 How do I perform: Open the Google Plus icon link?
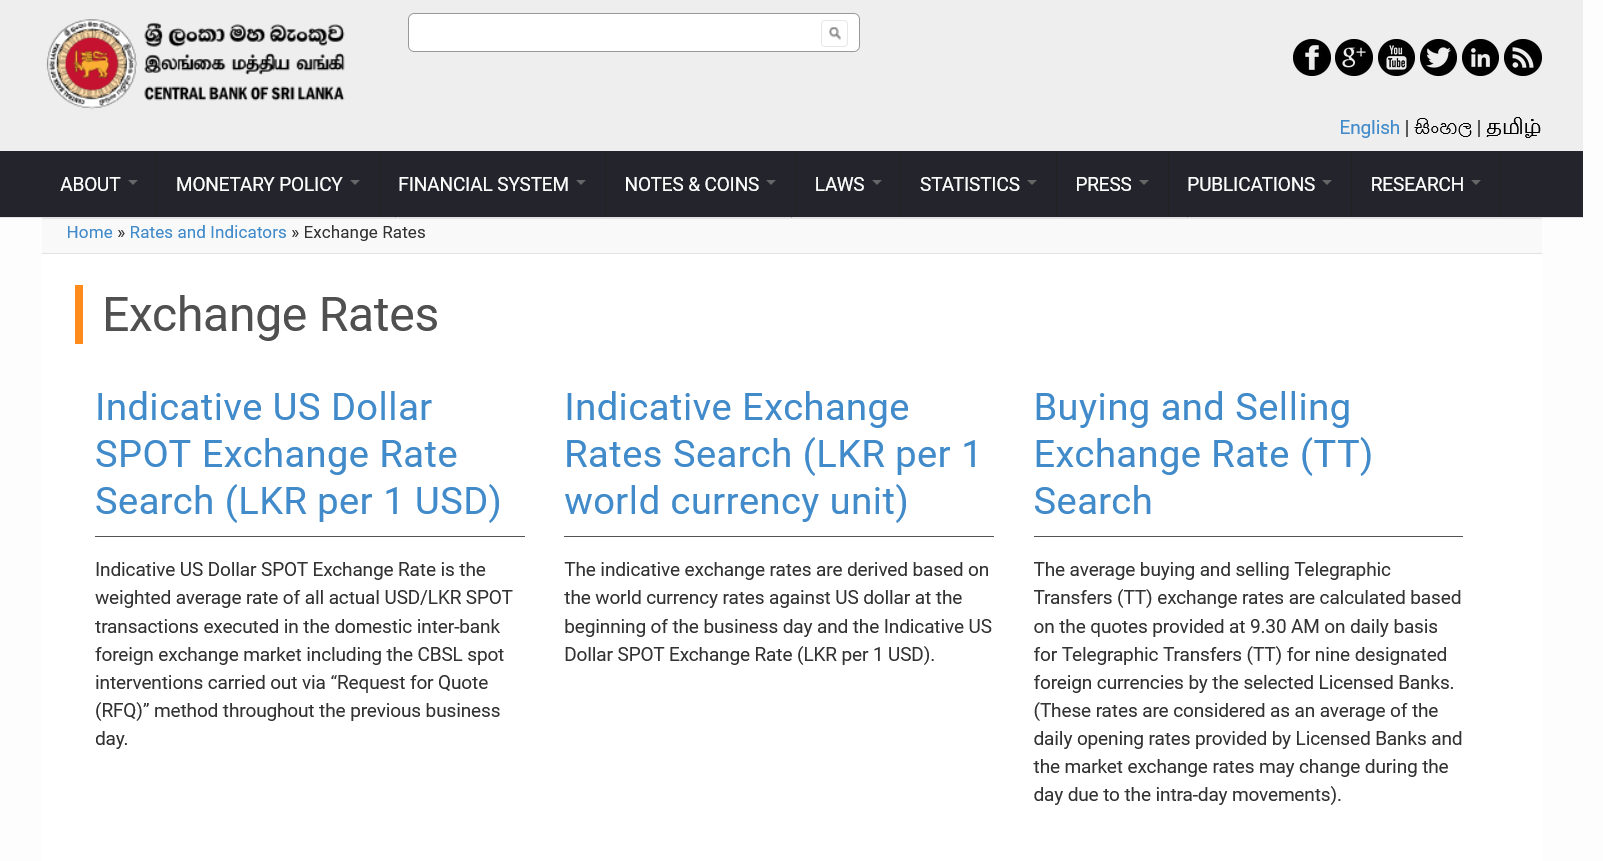[x=1353, y=58]
